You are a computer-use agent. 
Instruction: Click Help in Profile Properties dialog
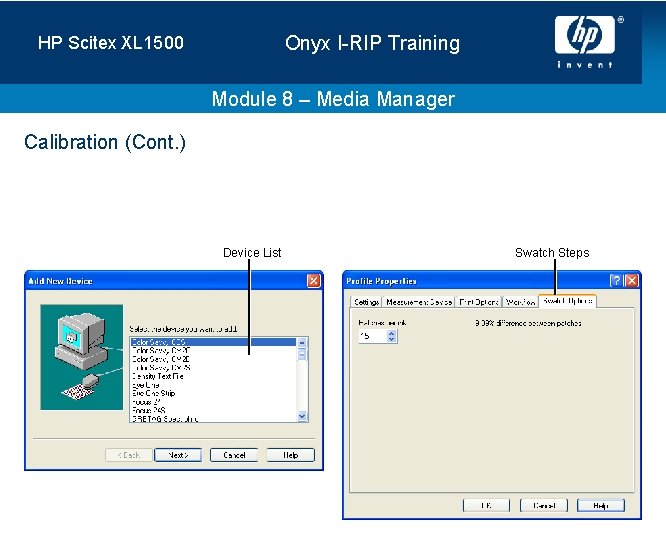601,505
